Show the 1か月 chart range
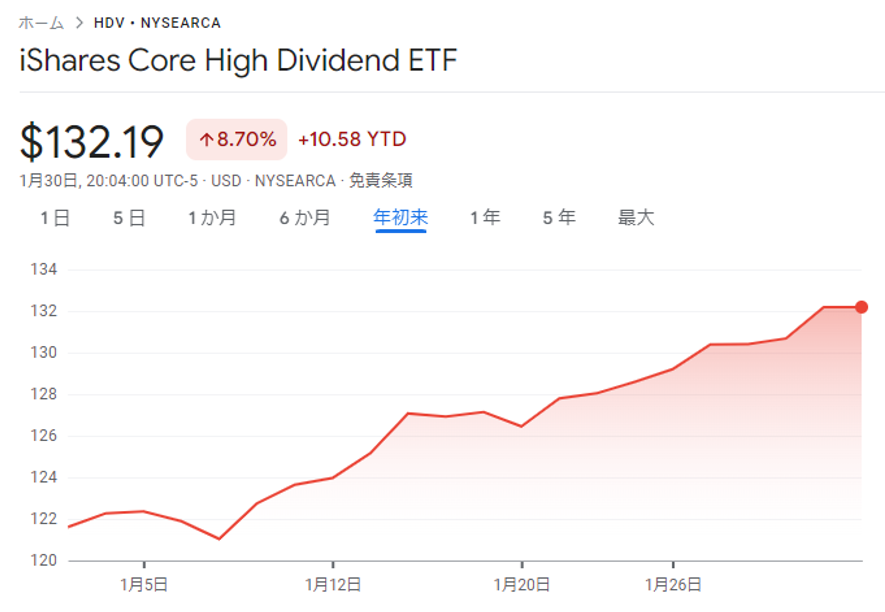Image resolution: width=885 pixels, height=612 pixels. (212, 217)
